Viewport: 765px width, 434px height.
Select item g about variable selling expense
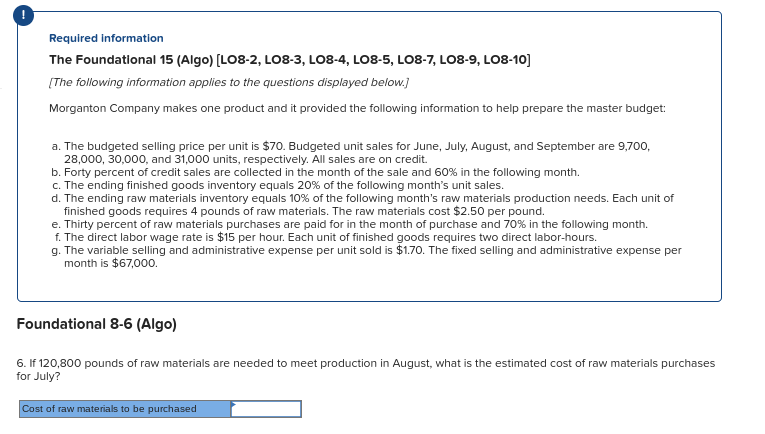click(365, 256)
